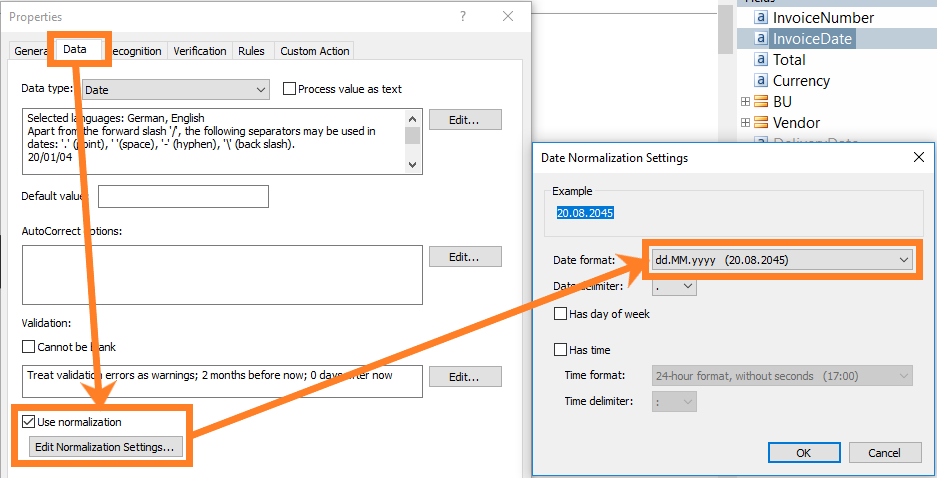Cancel the Date Normalization Settings dialog

coord(884,452)
